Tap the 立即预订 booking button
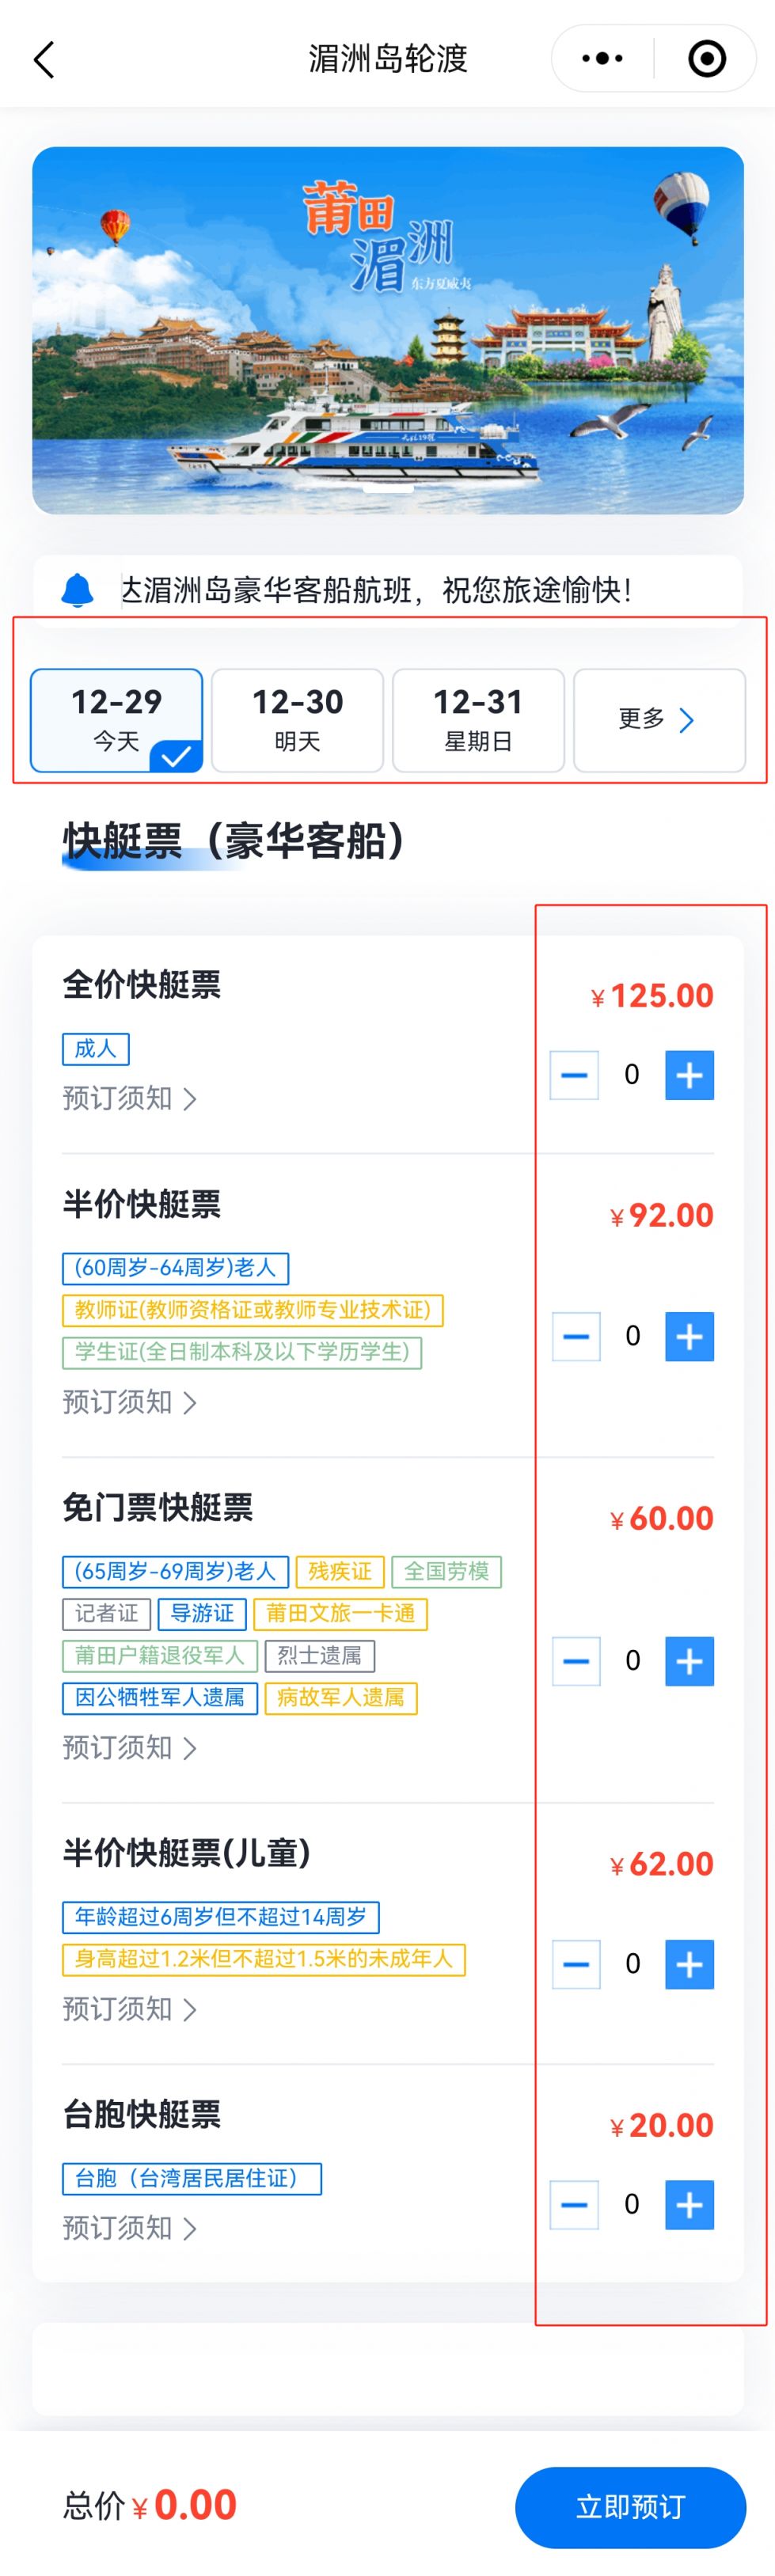Image resolution: width=775 pixels, height=2576 pixels. point(630,2506)
